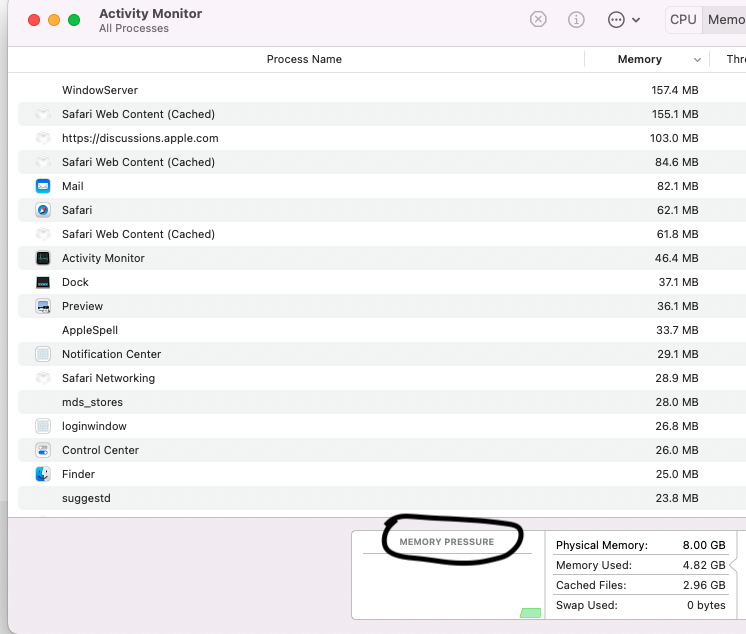Screen dimensions: 746x634
Task: Click the Preview app icon
Action: point(43,306)
